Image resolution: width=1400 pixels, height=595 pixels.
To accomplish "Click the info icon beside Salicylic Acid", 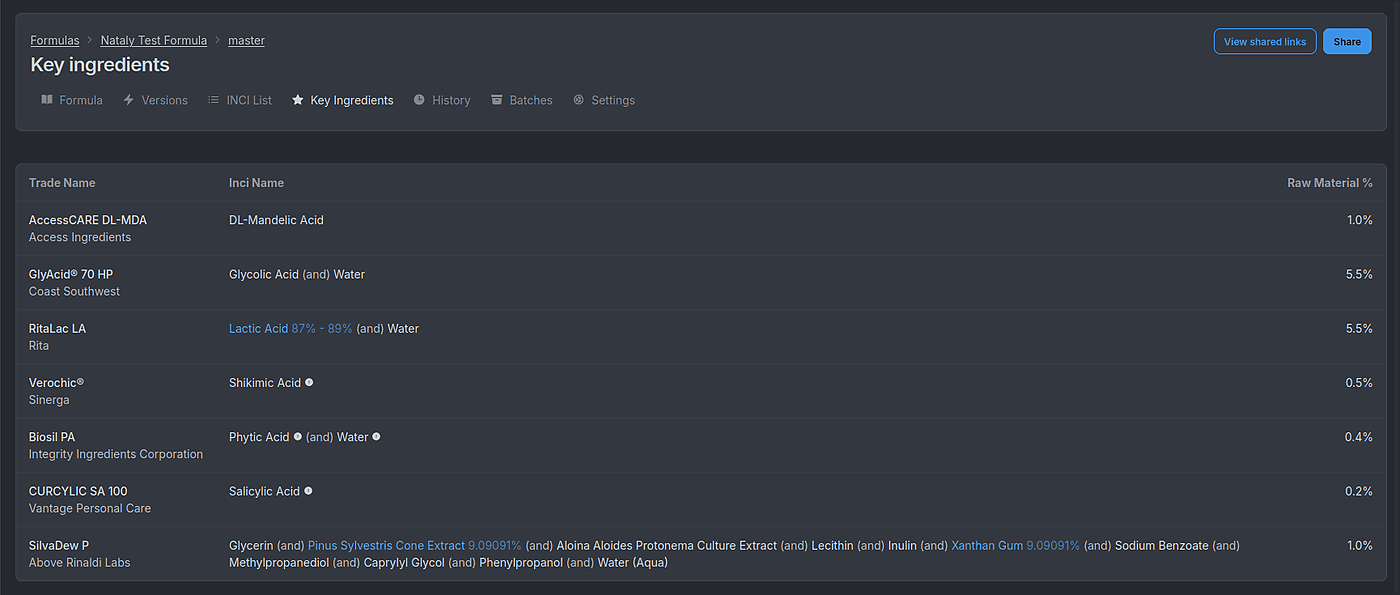I will coord(307,490).
